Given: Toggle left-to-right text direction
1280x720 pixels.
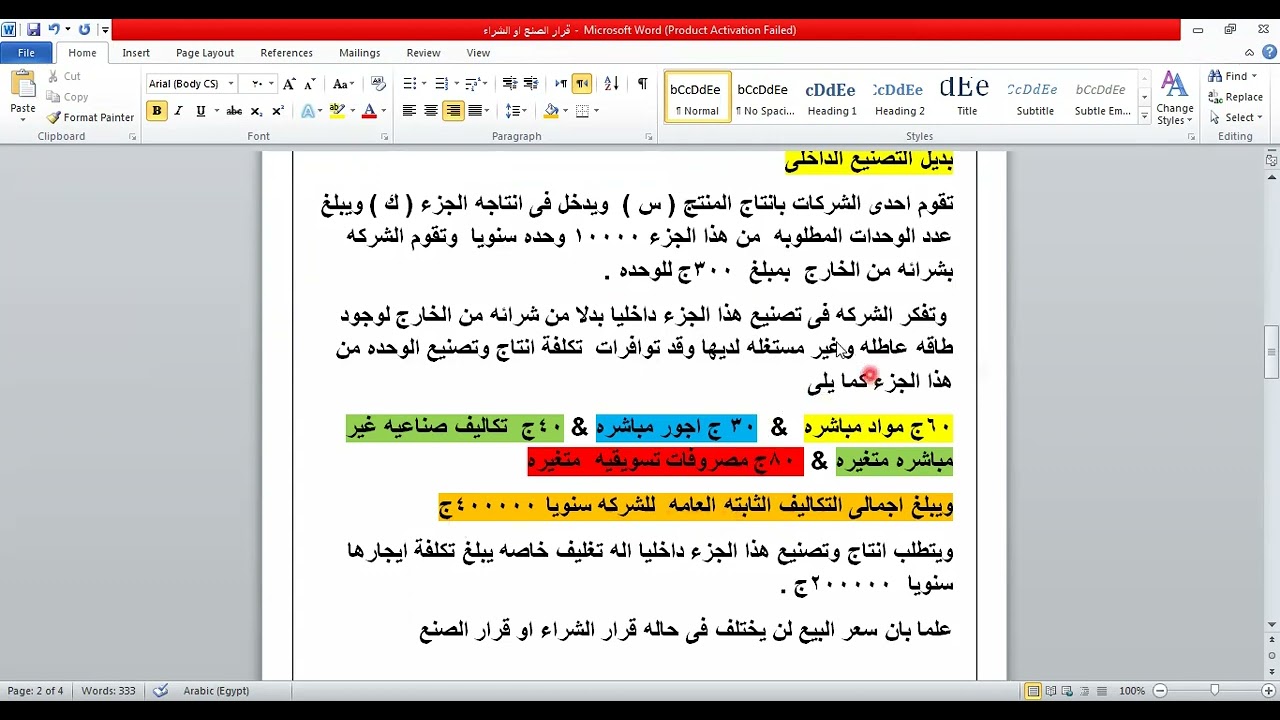Looking at the screenshot, I should [561, 84].
